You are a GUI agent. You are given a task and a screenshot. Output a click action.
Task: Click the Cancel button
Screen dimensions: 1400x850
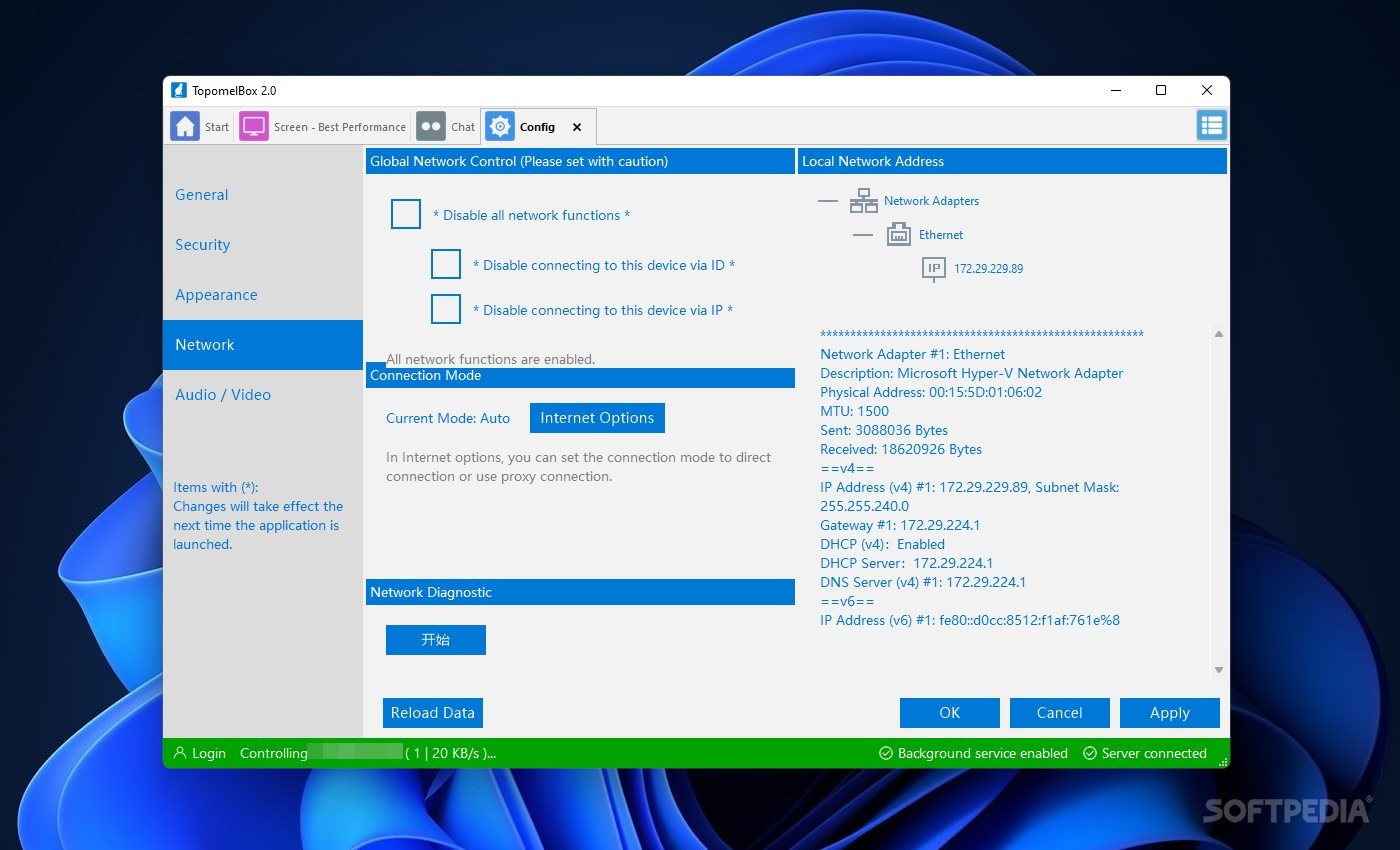click(1060, 713)
